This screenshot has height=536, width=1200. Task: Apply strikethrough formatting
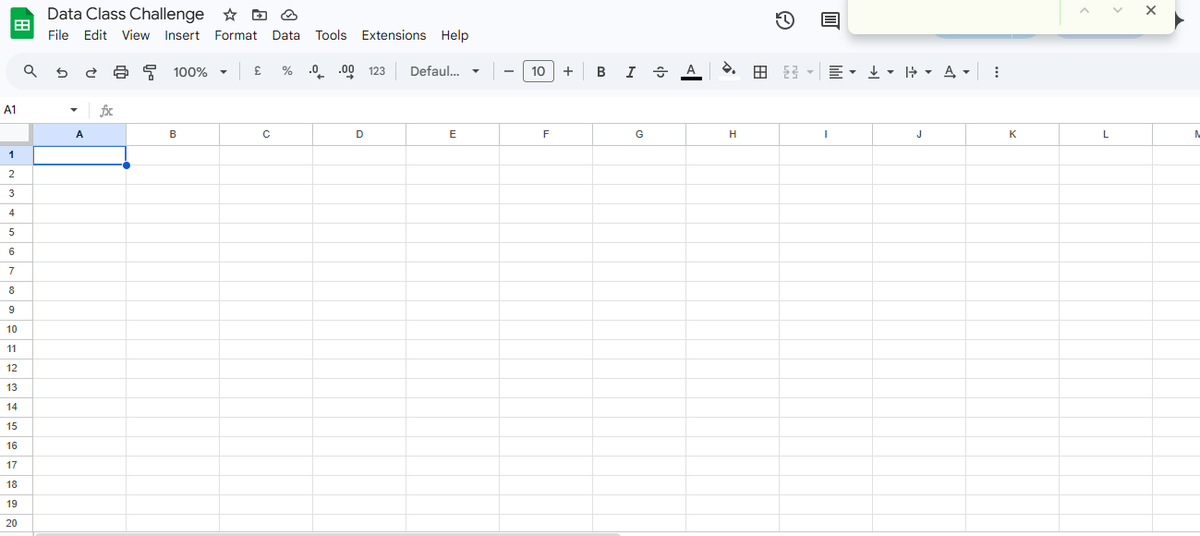pos(660,72)
